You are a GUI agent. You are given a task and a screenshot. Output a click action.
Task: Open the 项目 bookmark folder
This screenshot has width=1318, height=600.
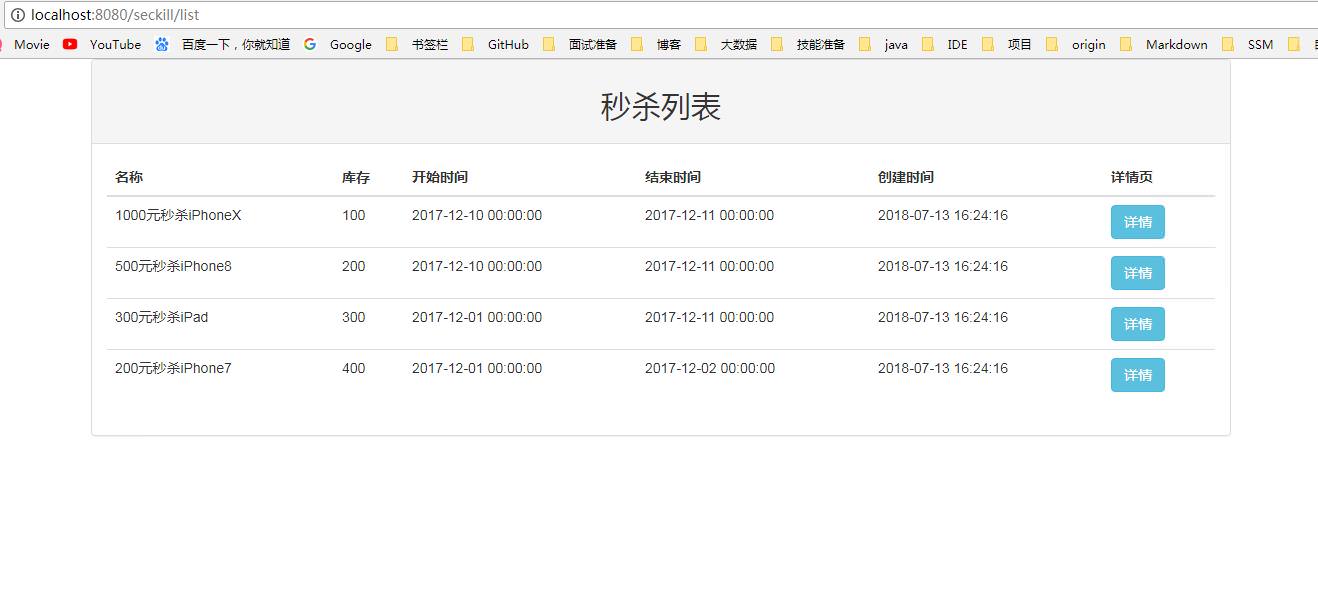1007,44
